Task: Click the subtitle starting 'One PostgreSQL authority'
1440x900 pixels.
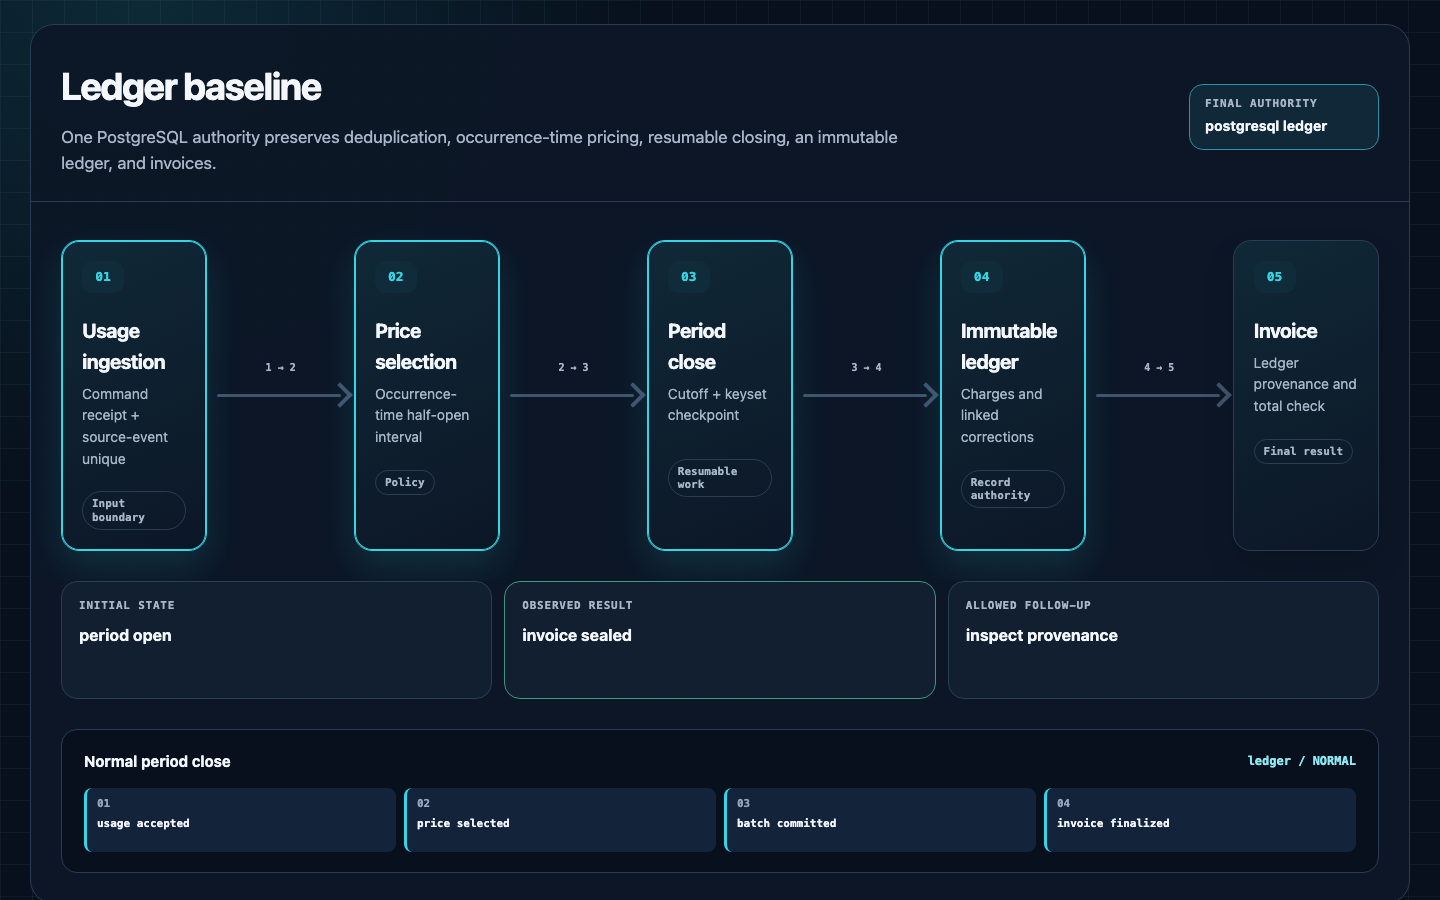Action: (480, 150)
